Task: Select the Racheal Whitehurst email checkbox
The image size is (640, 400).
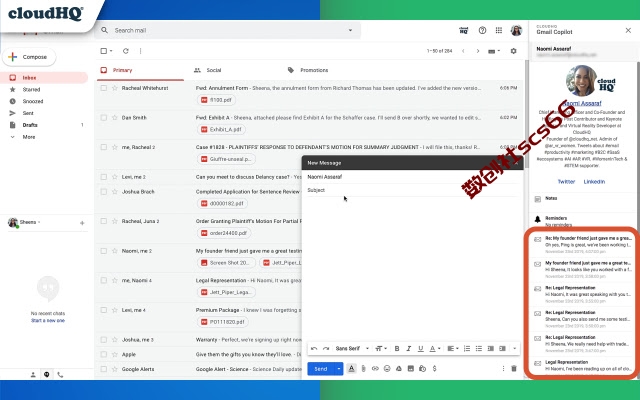Action: tap(104, 88)
